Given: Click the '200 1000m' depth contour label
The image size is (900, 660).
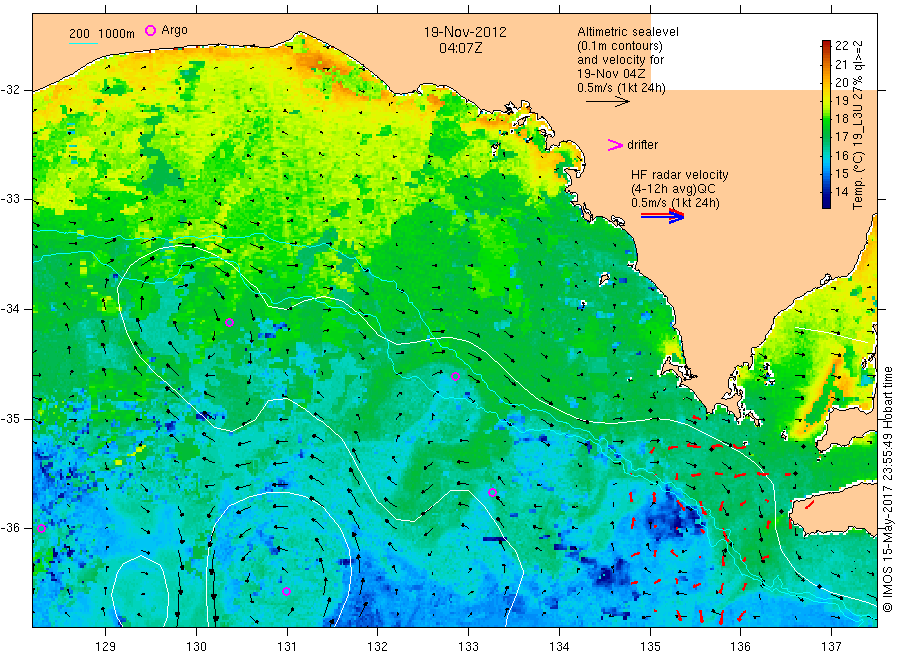Looking at the screenshot, I should click(x=102, y=34).
